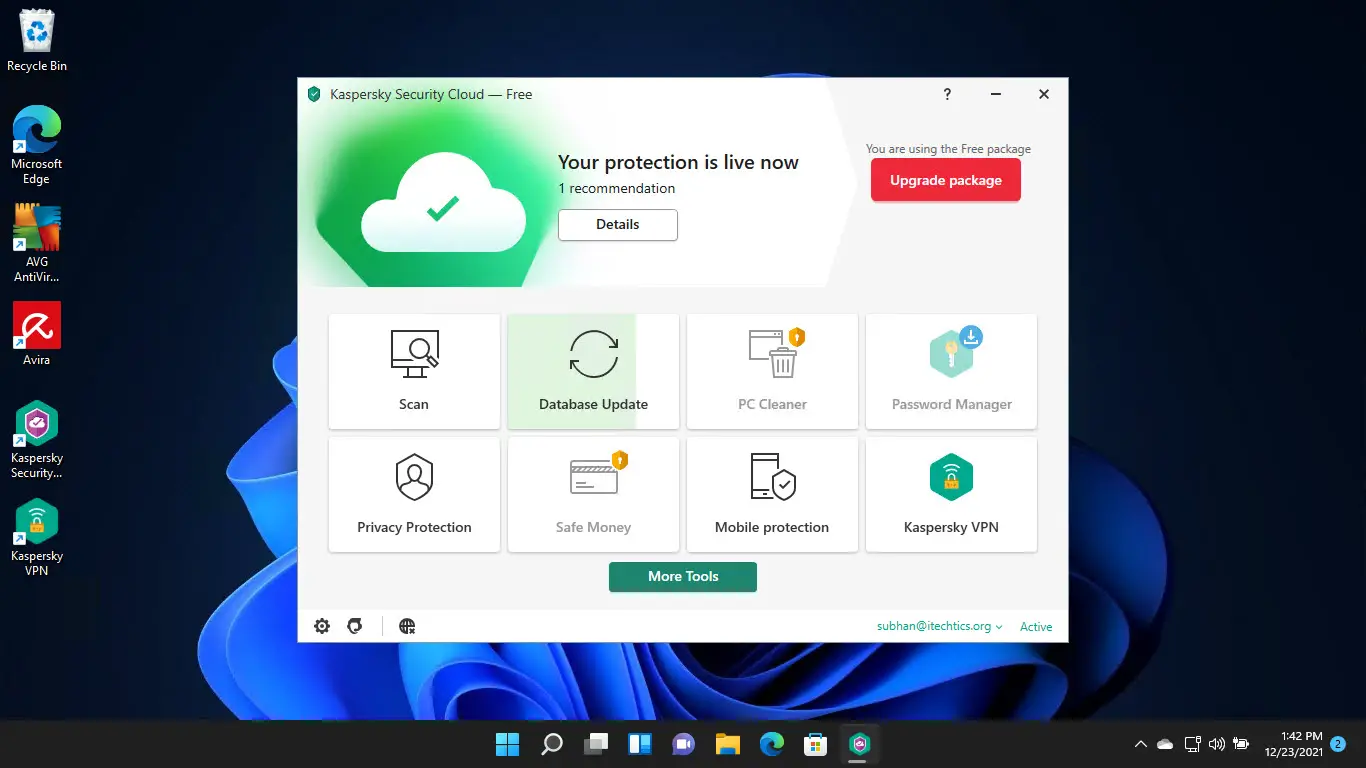Open volume speaker tray icon
Viewport: 1366px width, 768px height.
point(1217,744)
